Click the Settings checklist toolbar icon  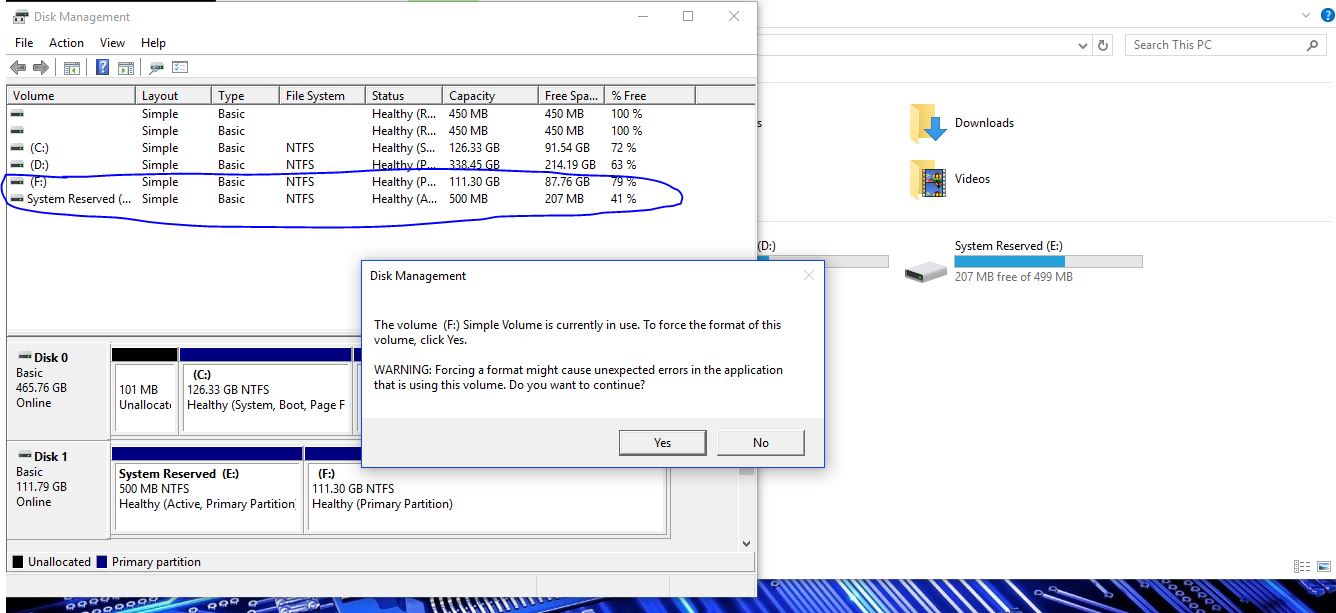180,68
